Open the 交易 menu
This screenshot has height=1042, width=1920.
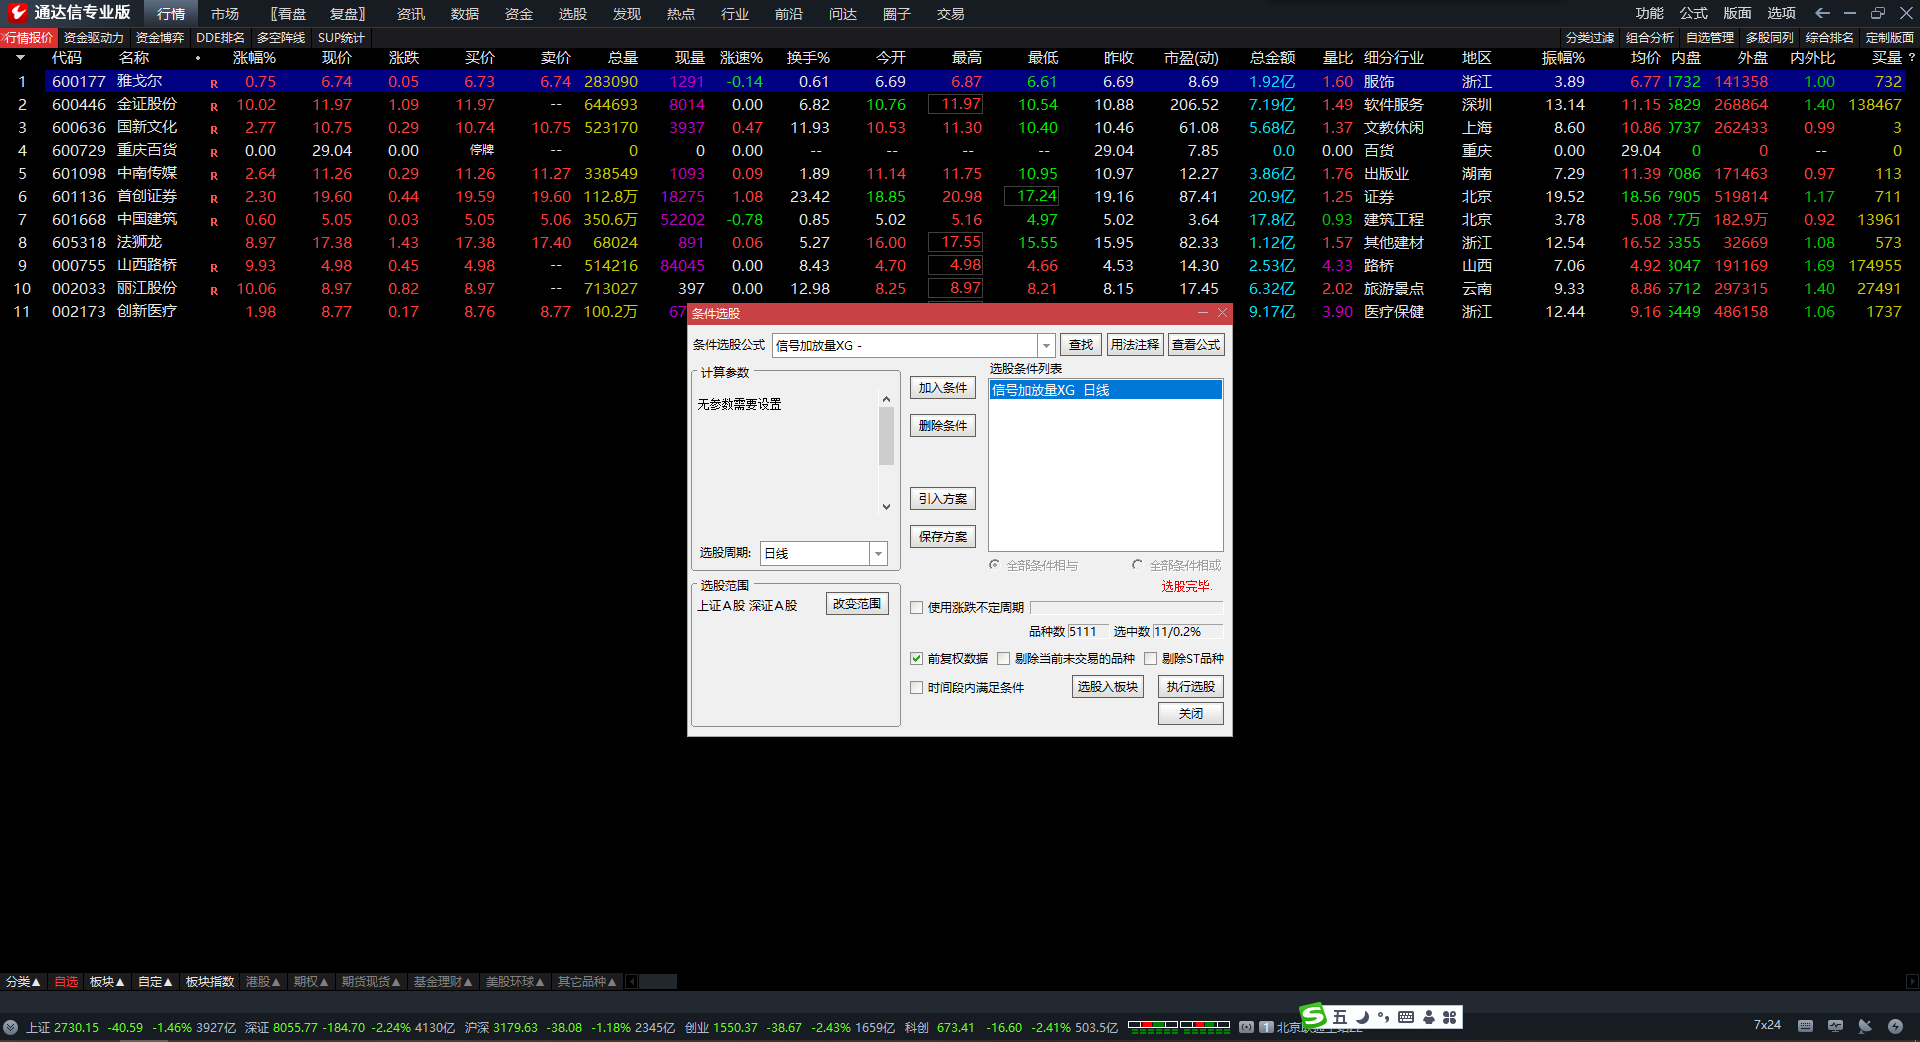click(951, 14)
